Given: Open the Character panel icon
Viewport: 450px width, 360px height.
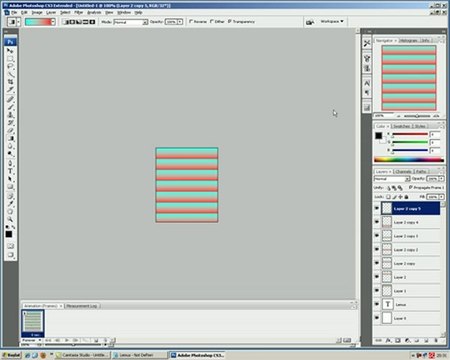Looking at the screenshot, I should (367, 83).
